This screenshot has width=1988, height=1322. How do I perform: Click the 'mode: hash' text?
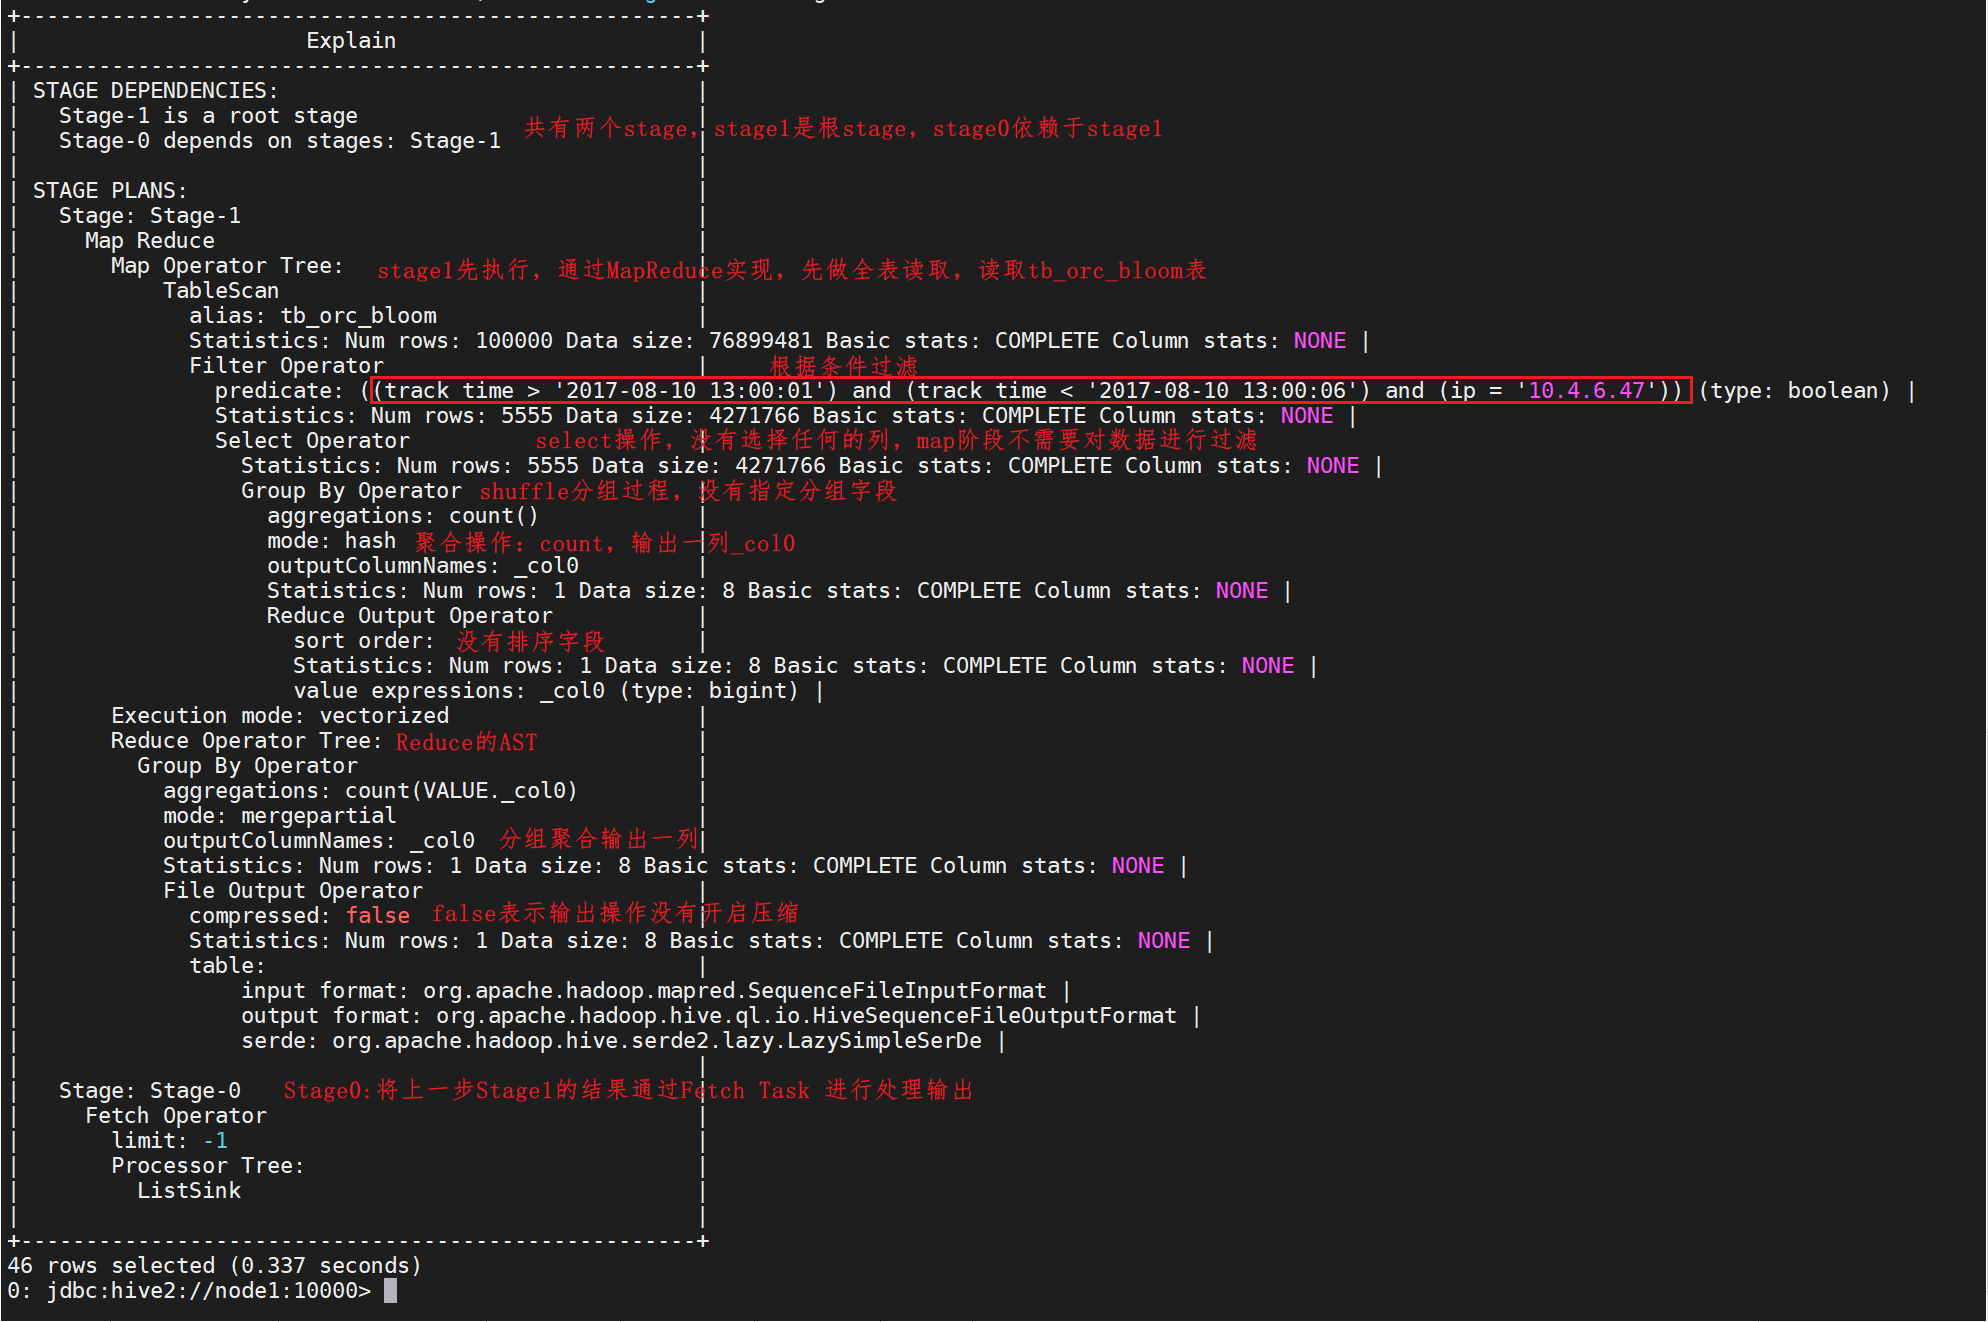point(332,541)
